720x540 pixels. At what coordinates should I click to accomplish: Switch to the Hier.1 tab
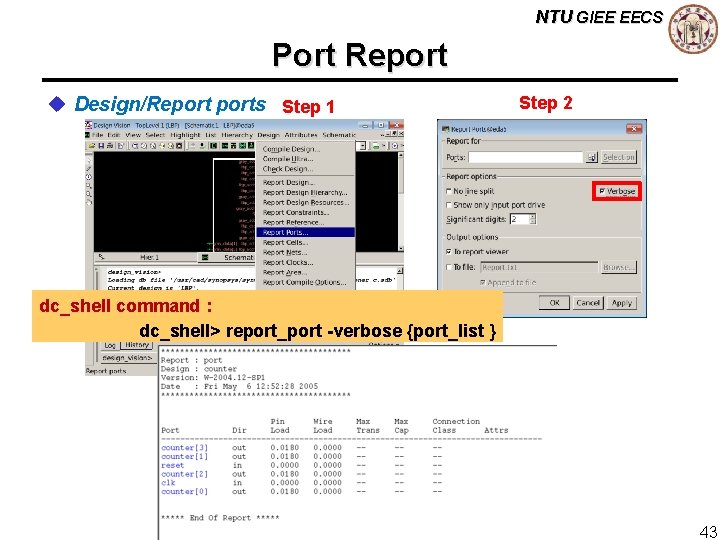146,258
